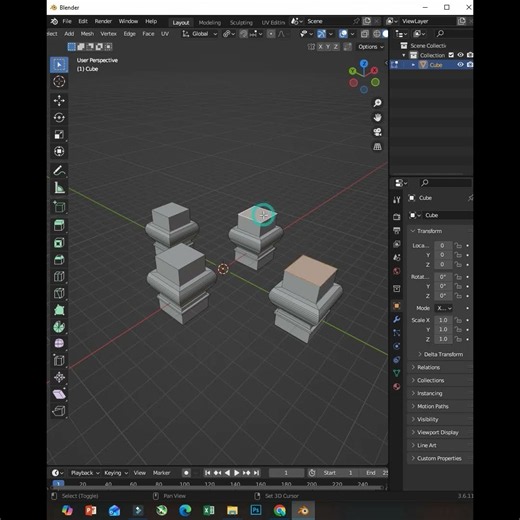Jump to the timeline start frame
520x520 pixels.
tap(207, 473)
